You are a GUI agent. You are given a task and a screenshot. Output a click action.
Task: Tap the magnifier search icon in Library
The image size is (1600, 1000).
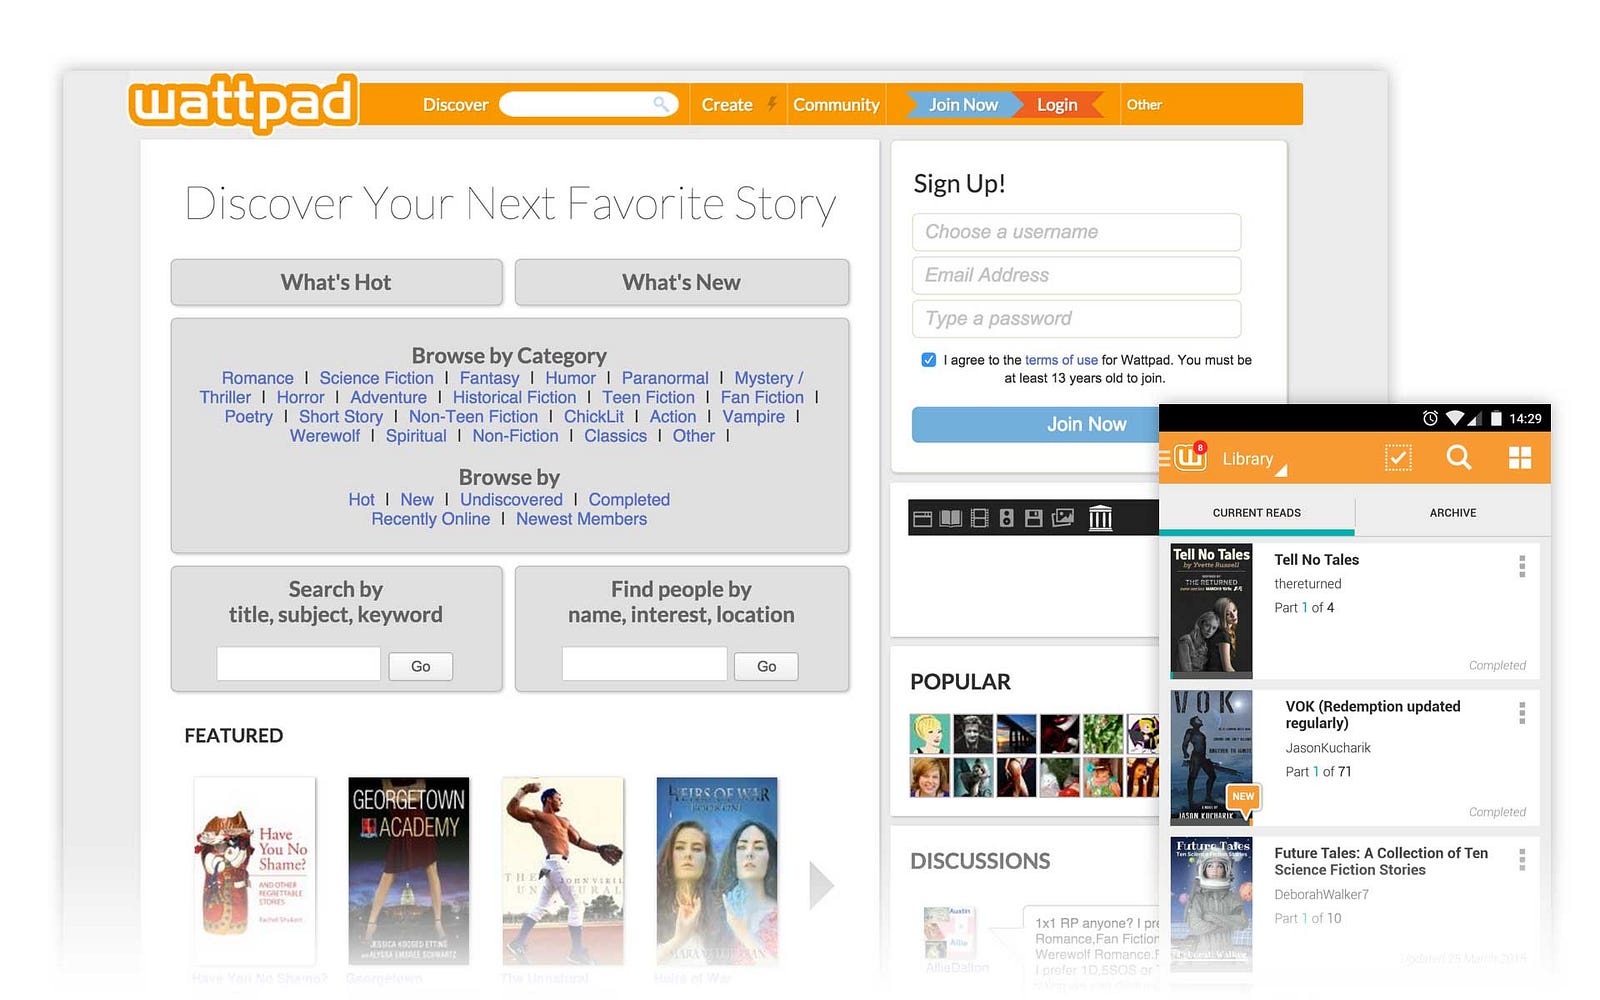pyautogui.click(x=1459, y=457)
